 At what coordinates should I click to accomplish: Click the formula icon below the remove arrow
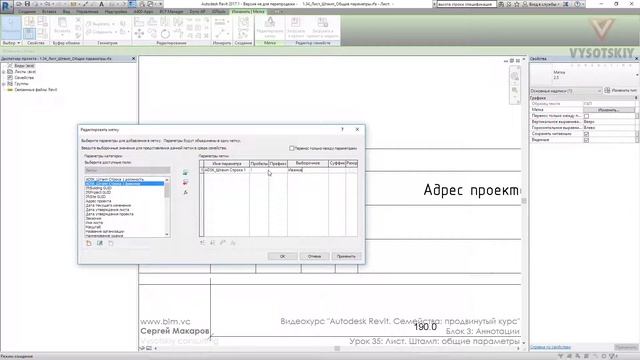click(185, 192)
